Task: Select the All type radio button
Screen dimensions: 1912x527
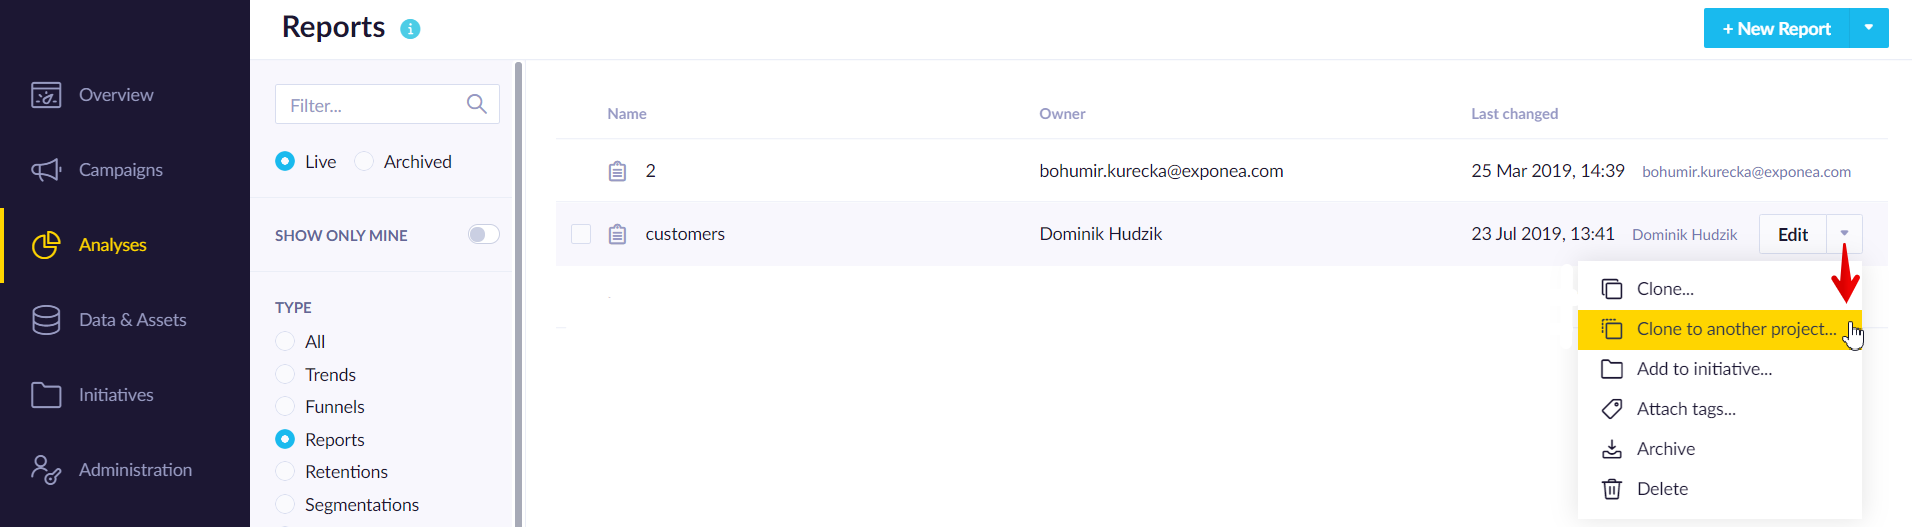Action: click(285, 341)
